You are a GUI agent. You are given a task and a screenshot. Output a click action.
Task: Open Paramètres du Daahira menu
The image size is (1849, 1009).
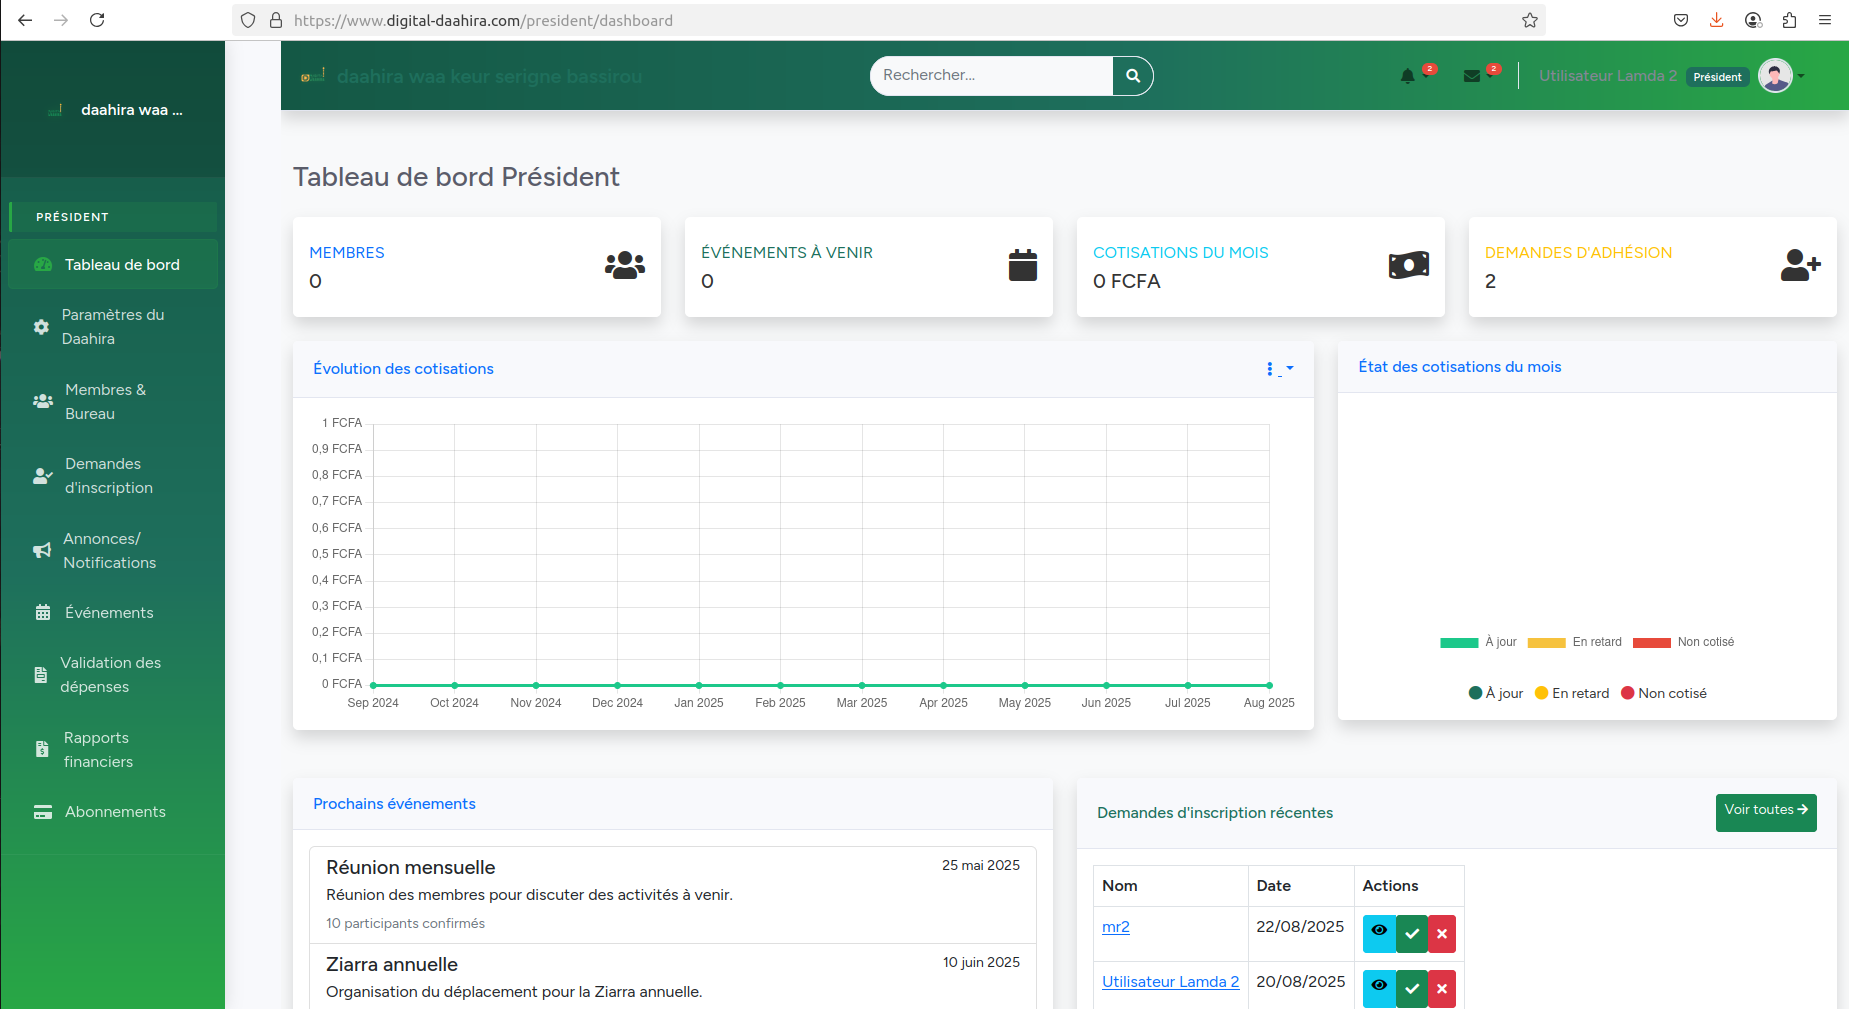pyautogui.click(x=113, y=327)
